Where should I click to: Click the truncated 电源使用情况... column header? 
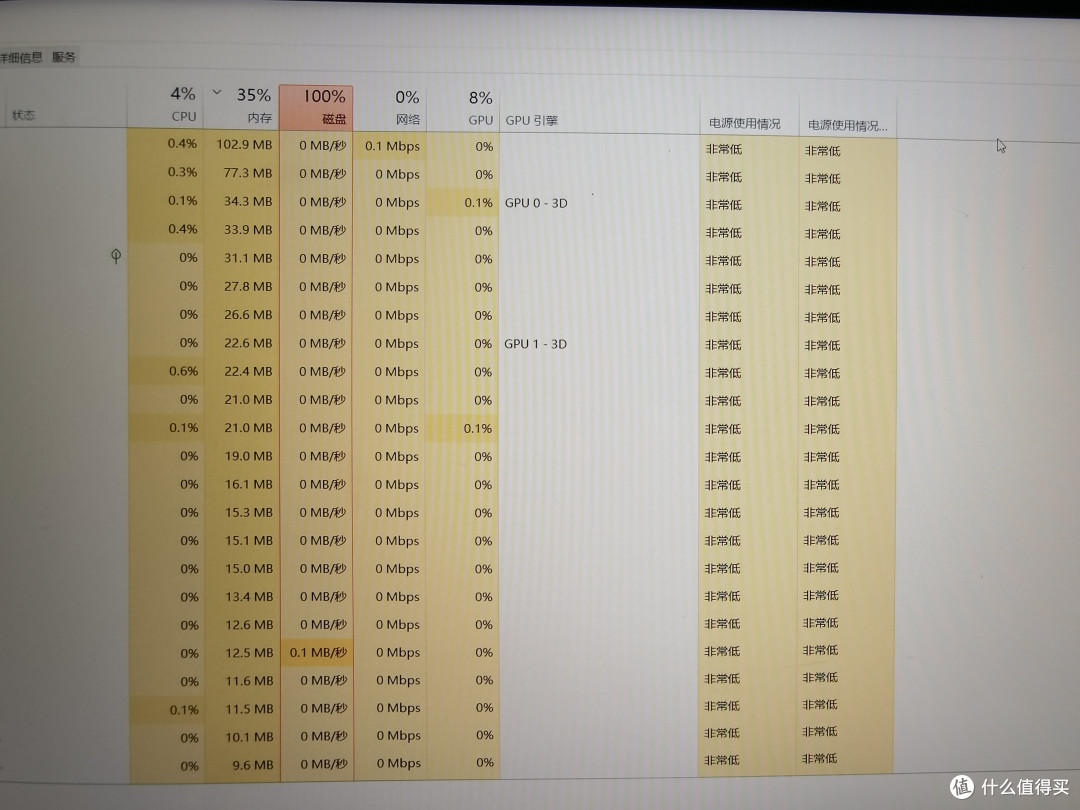tap(848, 125)
